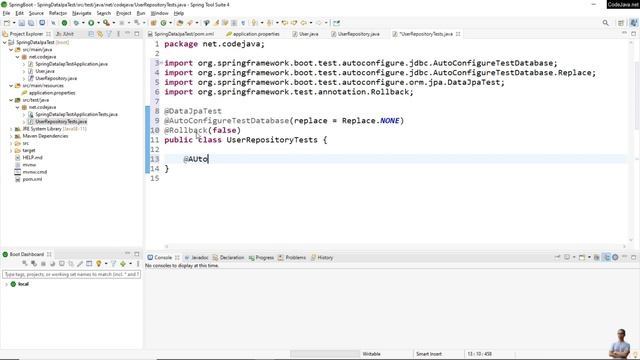The image size is (640, 360).
Task: Select mvnw.cmd in Project Explorer
Action: click(x=35, y=172)
